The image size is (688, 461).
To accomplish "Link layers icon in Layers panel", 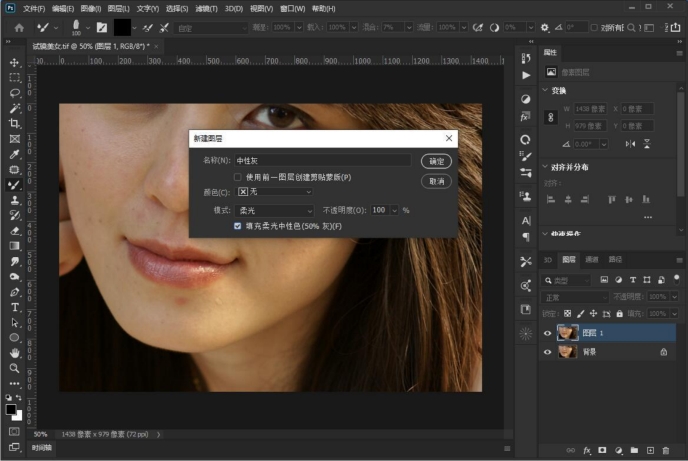I will coord(570,450).
